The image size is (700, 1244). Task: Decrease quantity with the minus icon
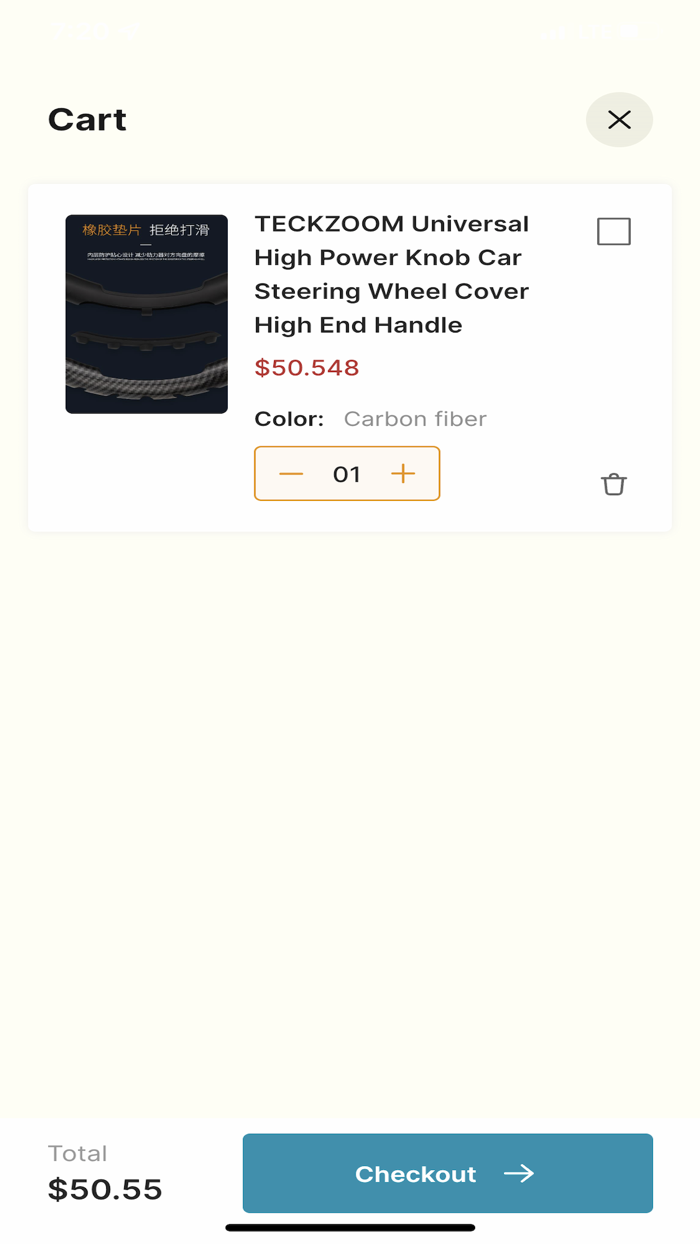point(291,474)
